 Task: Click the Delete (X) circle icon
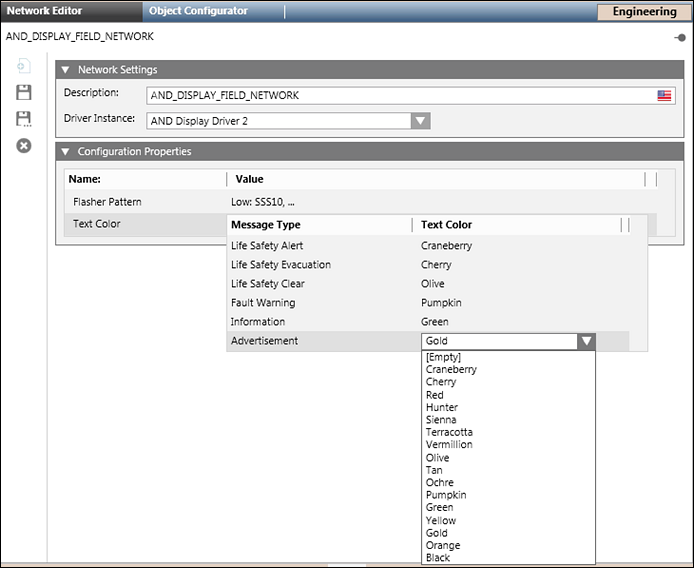click(x=24, y=146)
